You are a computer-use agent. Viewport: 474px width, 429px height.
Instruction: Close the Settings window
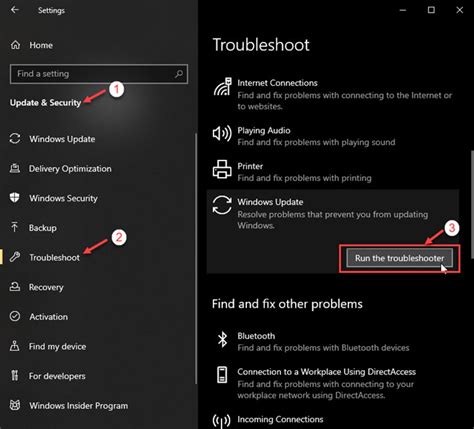pyautogui.click(x=460, y=10)
